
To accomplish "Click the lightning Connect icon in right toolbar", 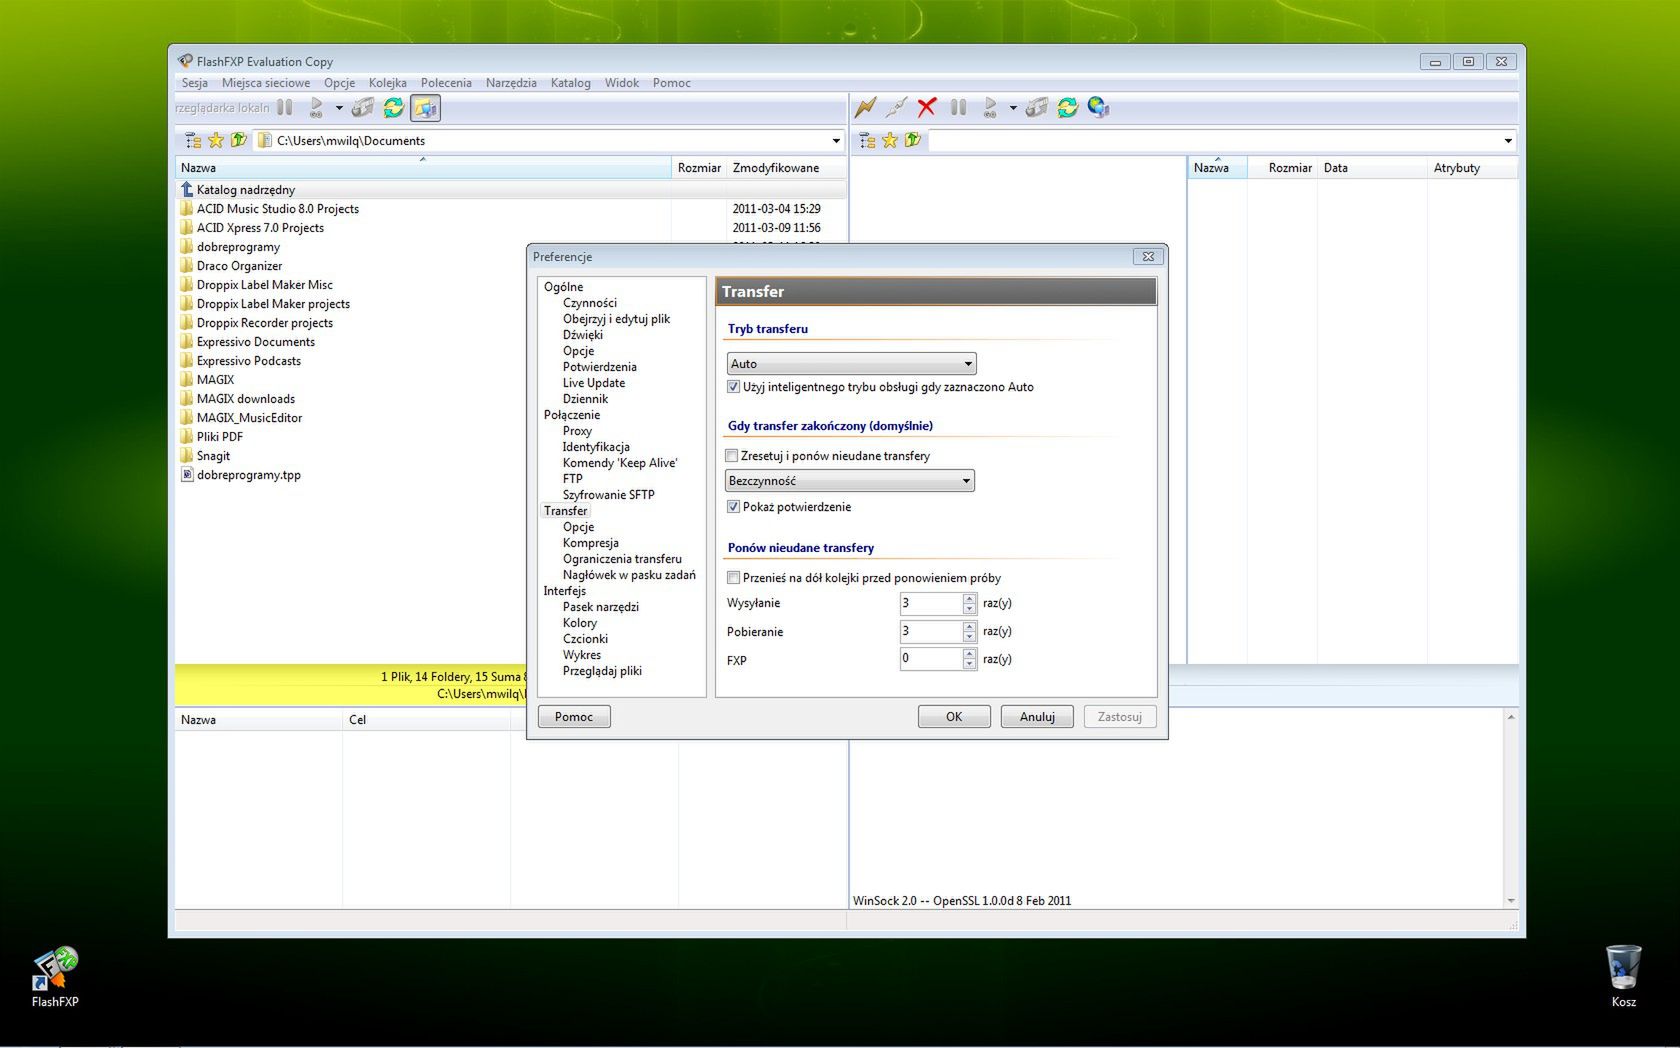I will pyautogui.click(x=865, y=107).
